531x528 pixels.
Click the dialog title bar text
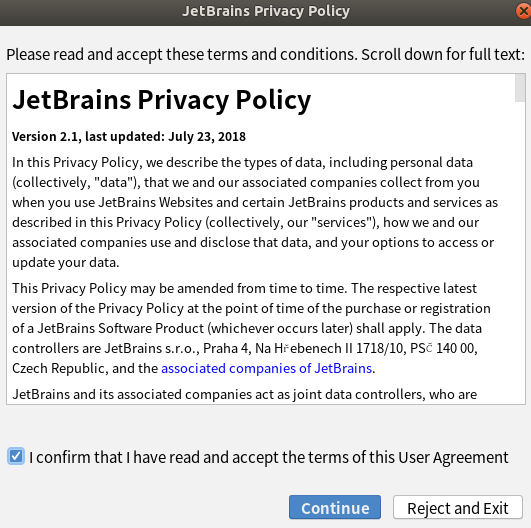pyautogui.click(x=266, y=11)
